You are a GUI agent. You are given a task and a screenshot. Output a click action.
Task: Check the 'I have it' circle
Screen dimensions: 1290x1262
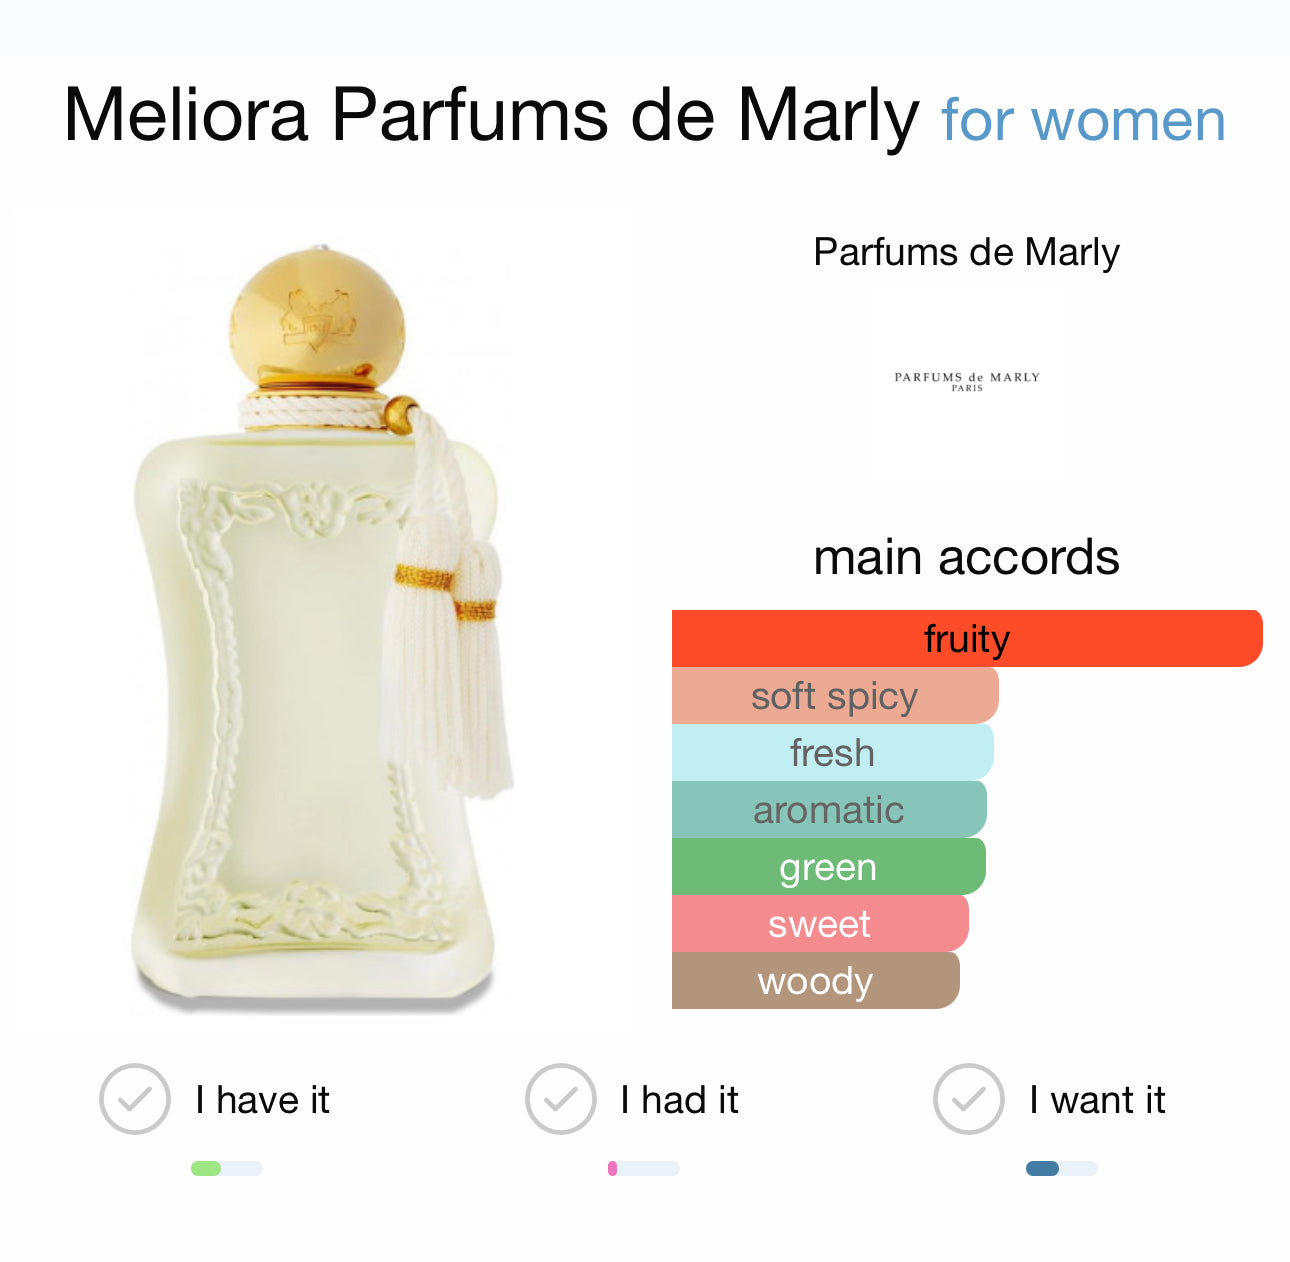click(135, 1099)
